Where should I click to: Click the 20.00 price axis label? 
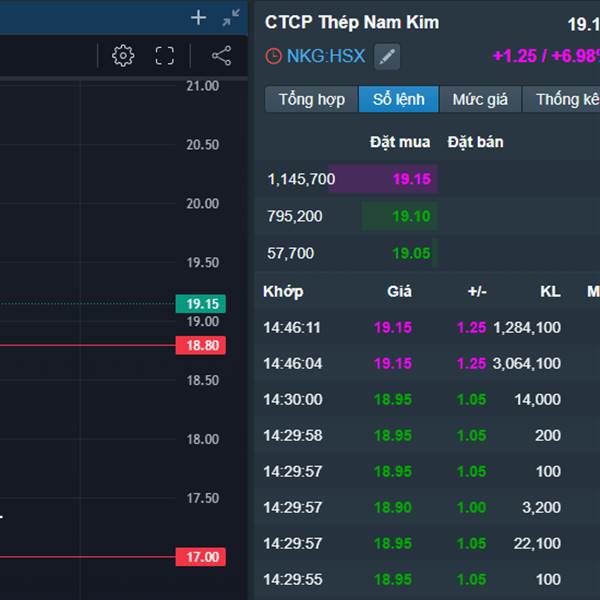(203, 203)
